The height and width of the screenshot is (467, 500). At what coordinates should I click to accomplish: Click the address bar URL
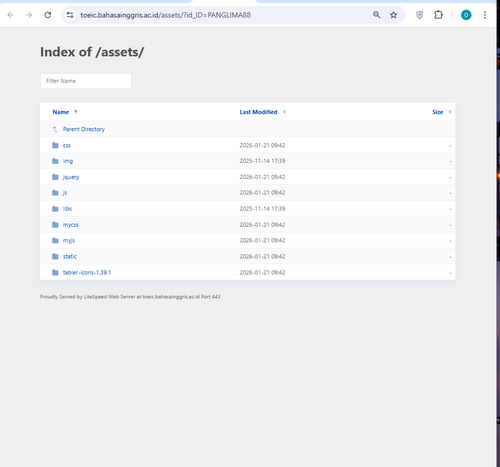[165, 15]
